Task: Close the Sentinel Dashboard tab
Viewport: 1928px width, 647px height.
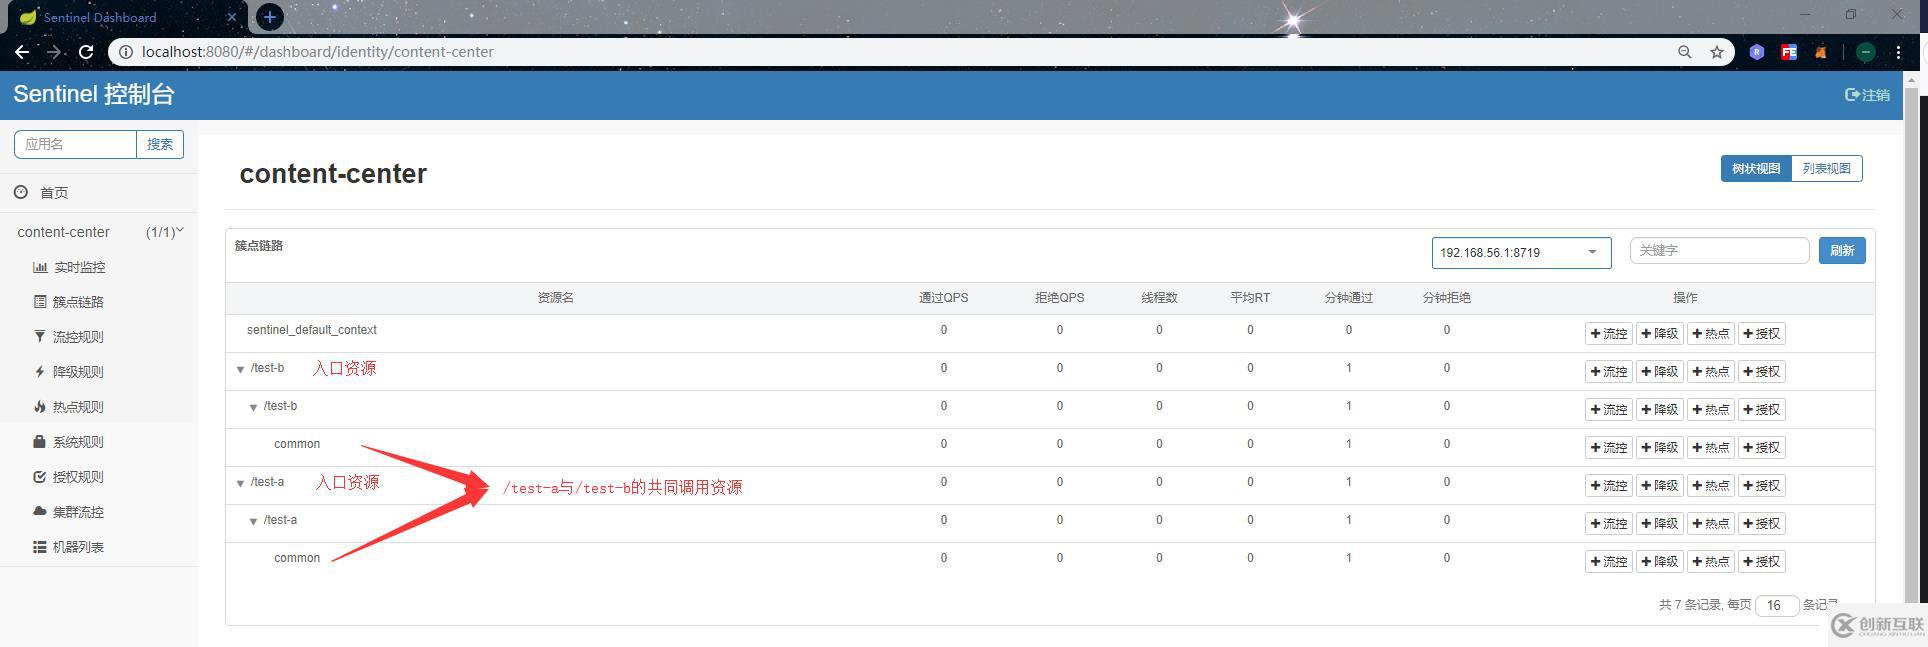Action: click(233, 17)
